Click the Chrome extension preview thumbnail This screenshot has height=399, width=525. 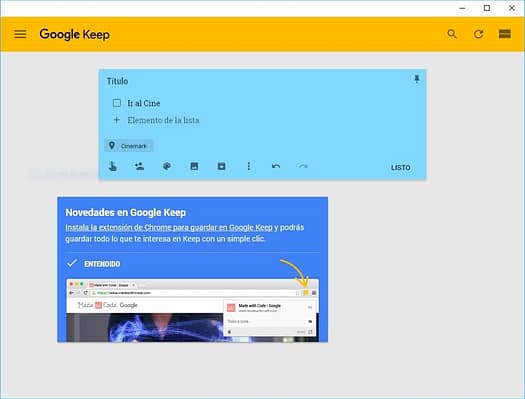coord(193,310)
